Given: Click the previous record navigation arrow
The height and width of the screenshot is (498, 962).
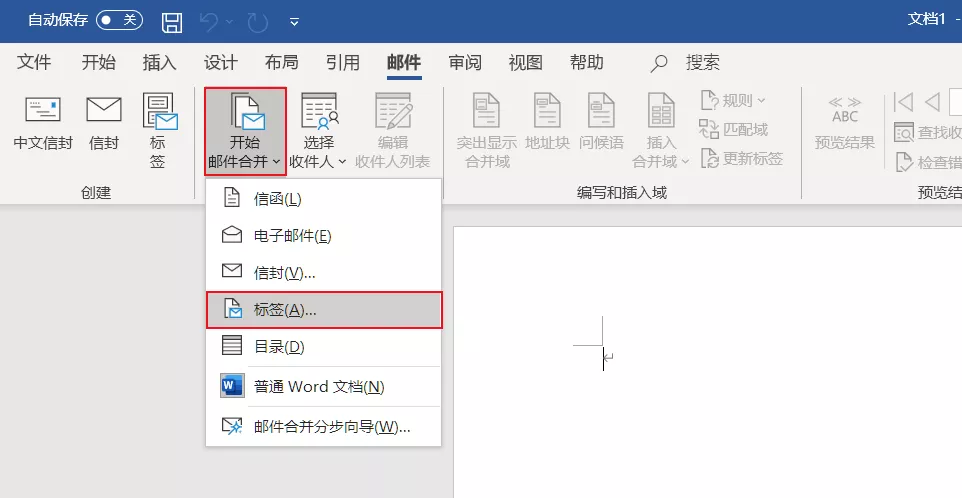Looking at the screenshot, I should click(933, 102).
